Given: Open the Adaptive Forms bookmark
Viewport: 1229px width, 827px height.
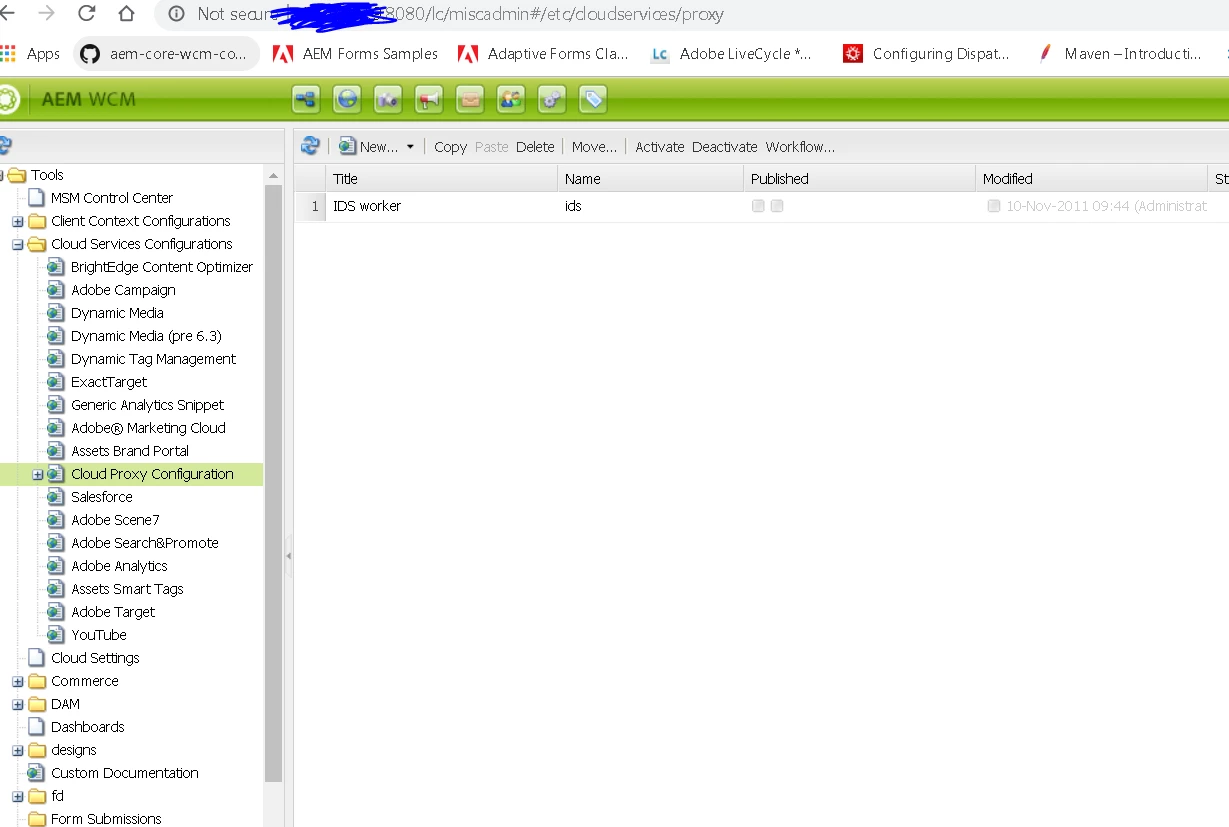Looking at the screenshot, I should pos(544,54).
